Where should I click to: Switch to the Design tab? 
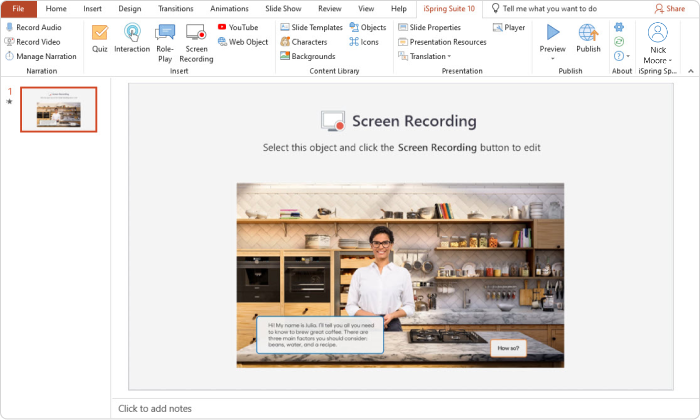129,8
